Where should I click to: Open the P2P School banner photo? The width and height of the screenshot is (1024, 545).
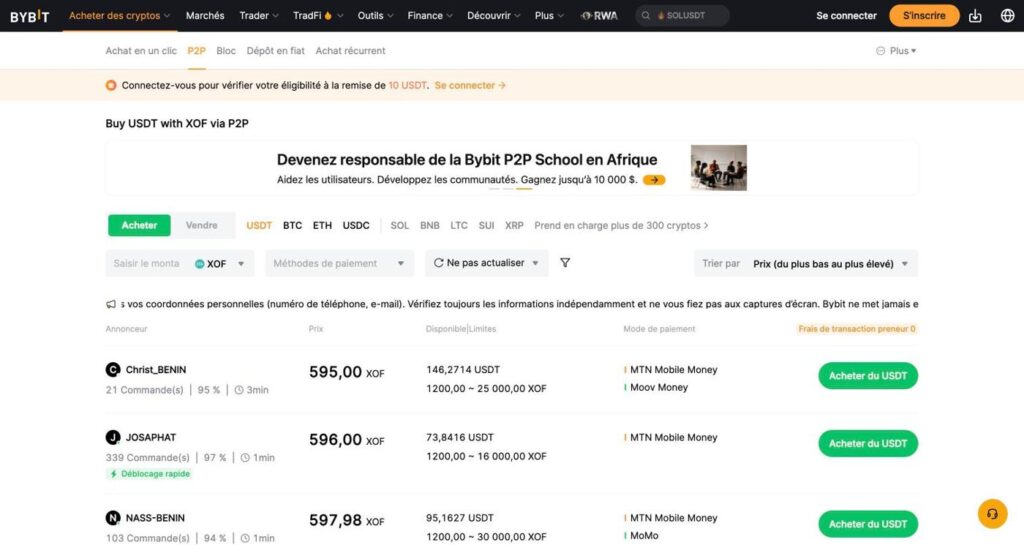click(718, 168)
